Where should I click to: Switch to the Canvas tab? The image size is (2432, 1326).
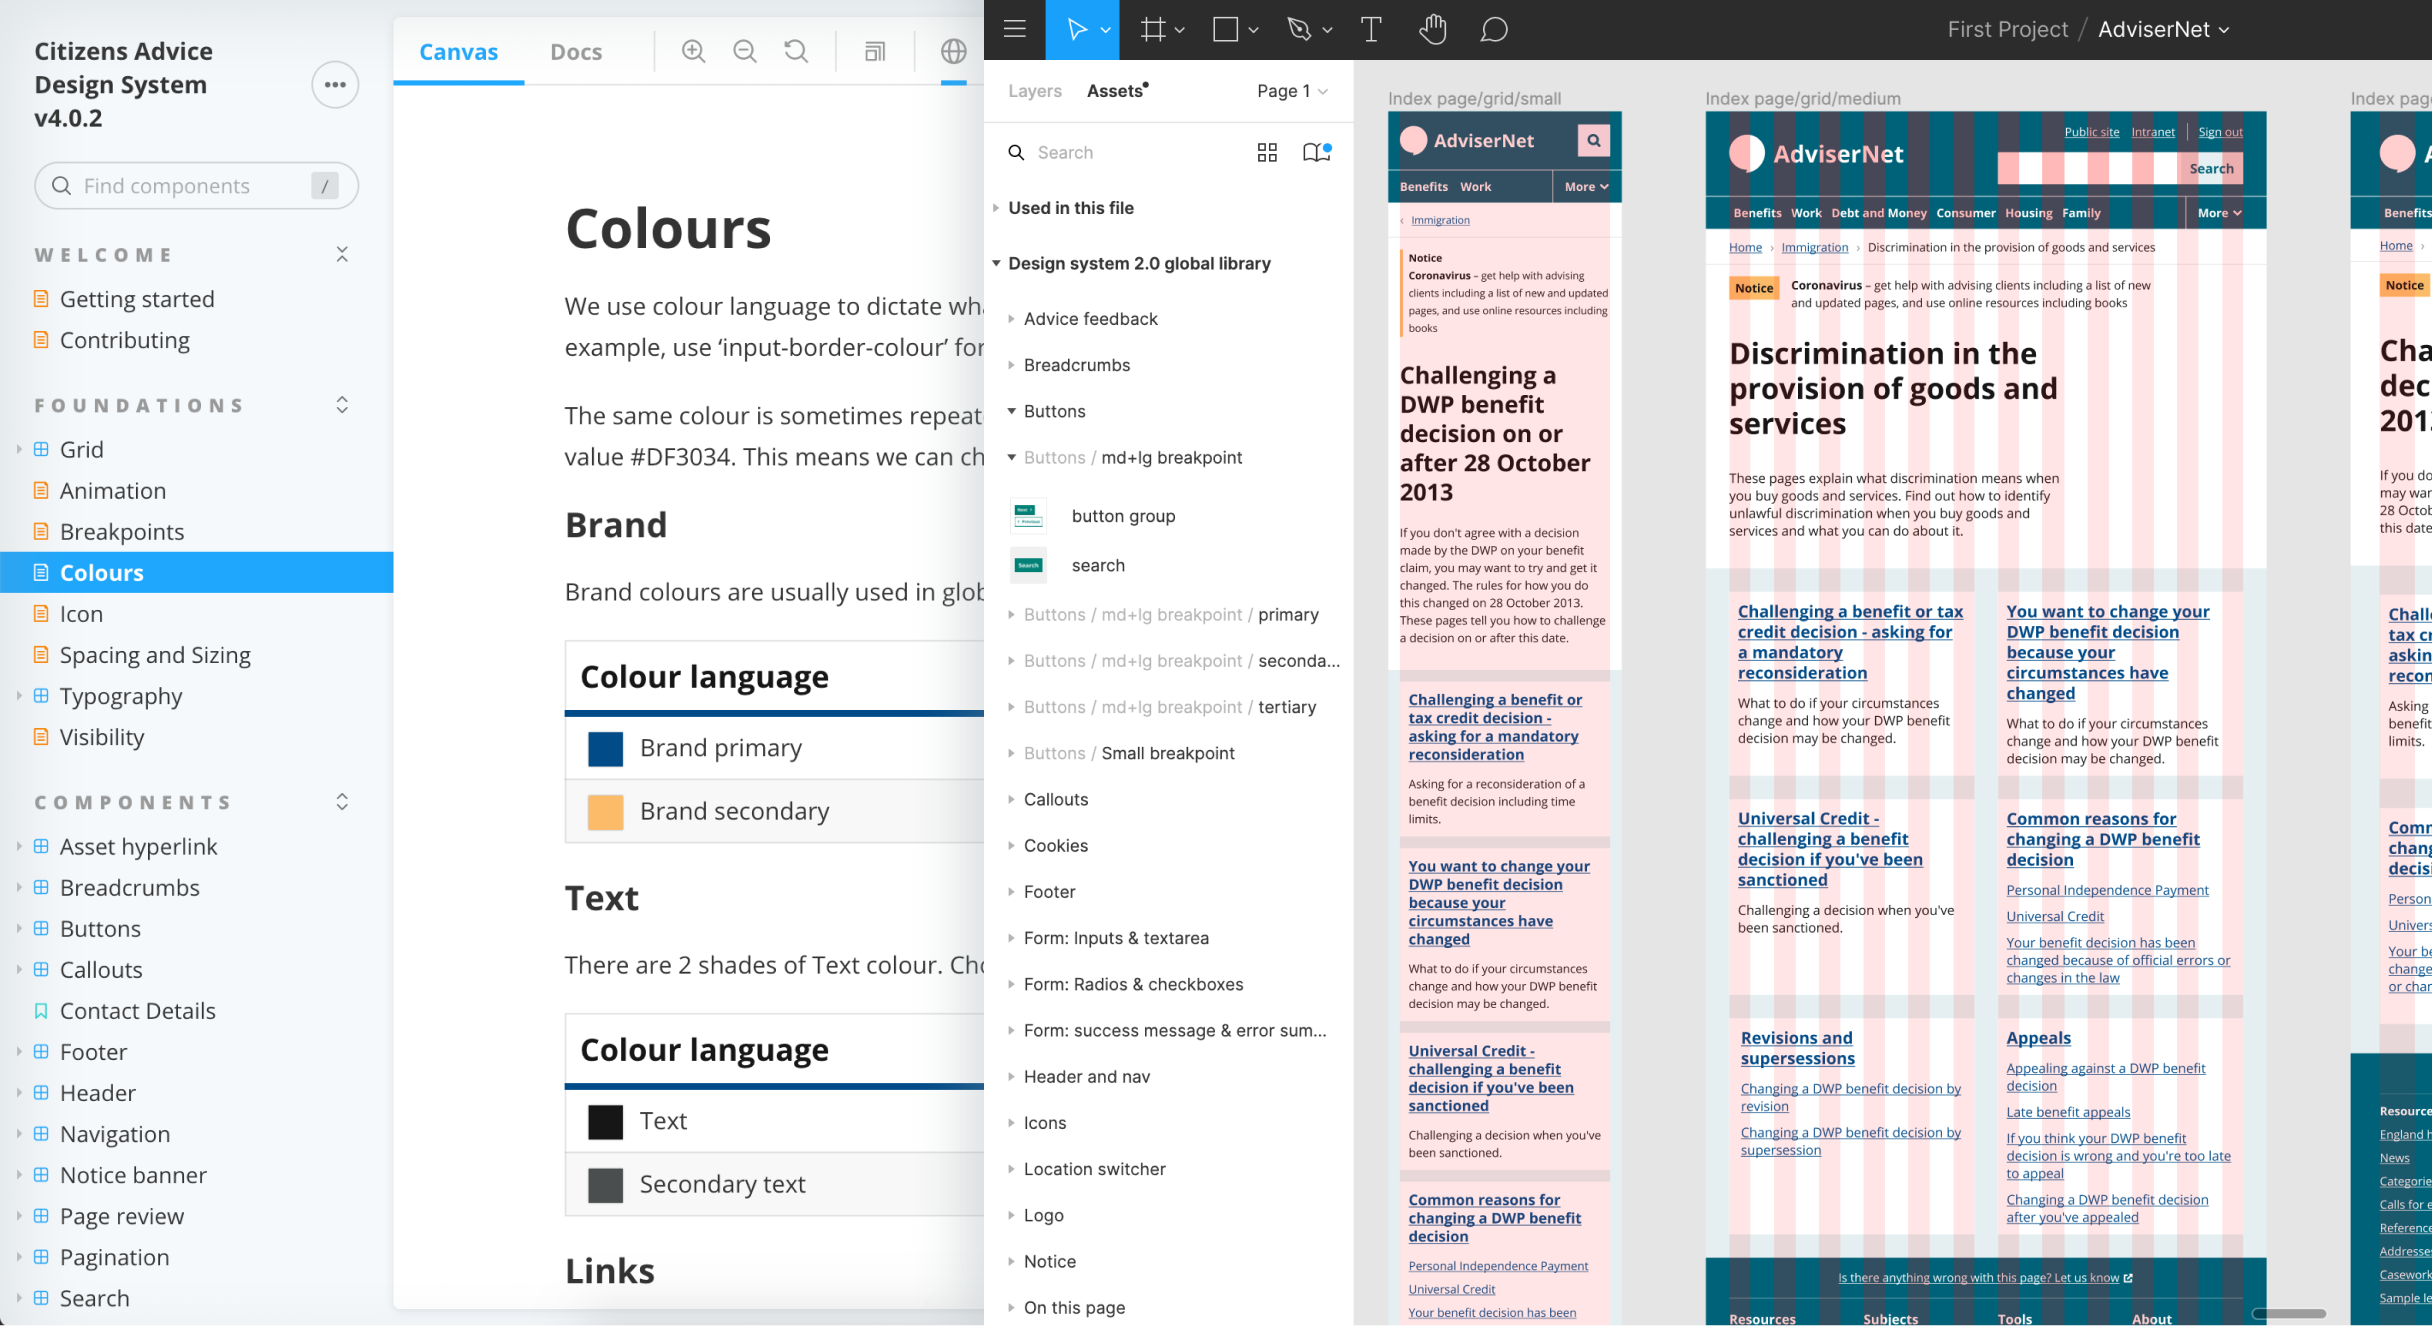click(458, 51)
